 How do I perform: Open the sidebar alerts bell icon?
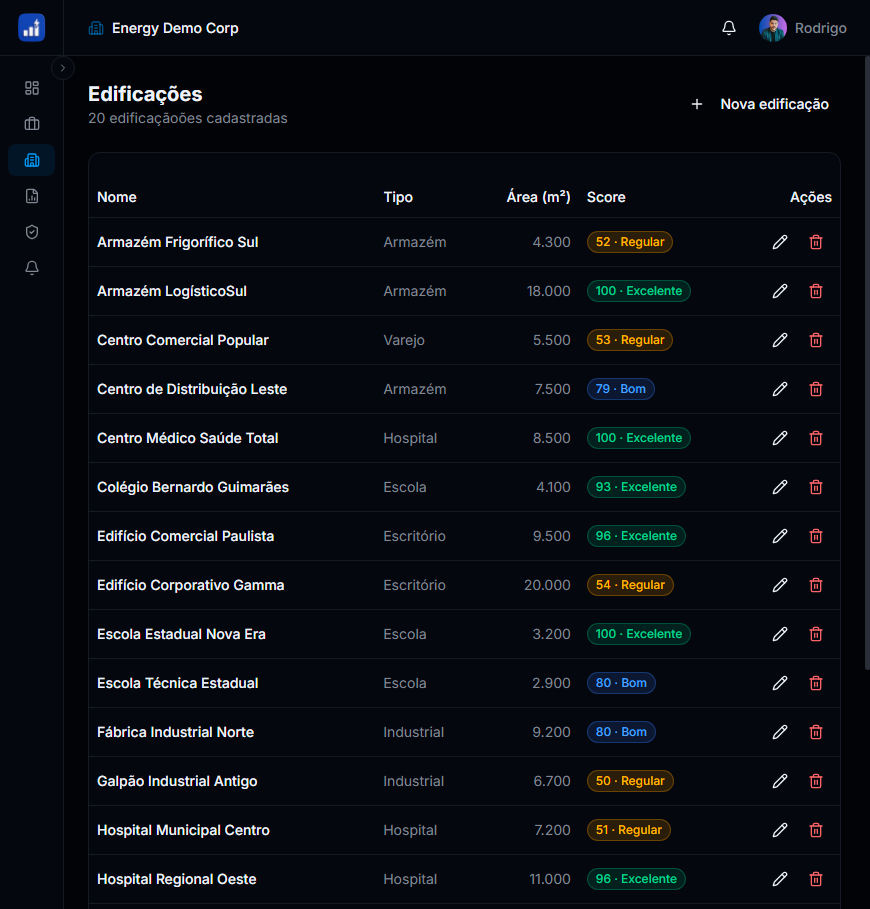[31, 268]
